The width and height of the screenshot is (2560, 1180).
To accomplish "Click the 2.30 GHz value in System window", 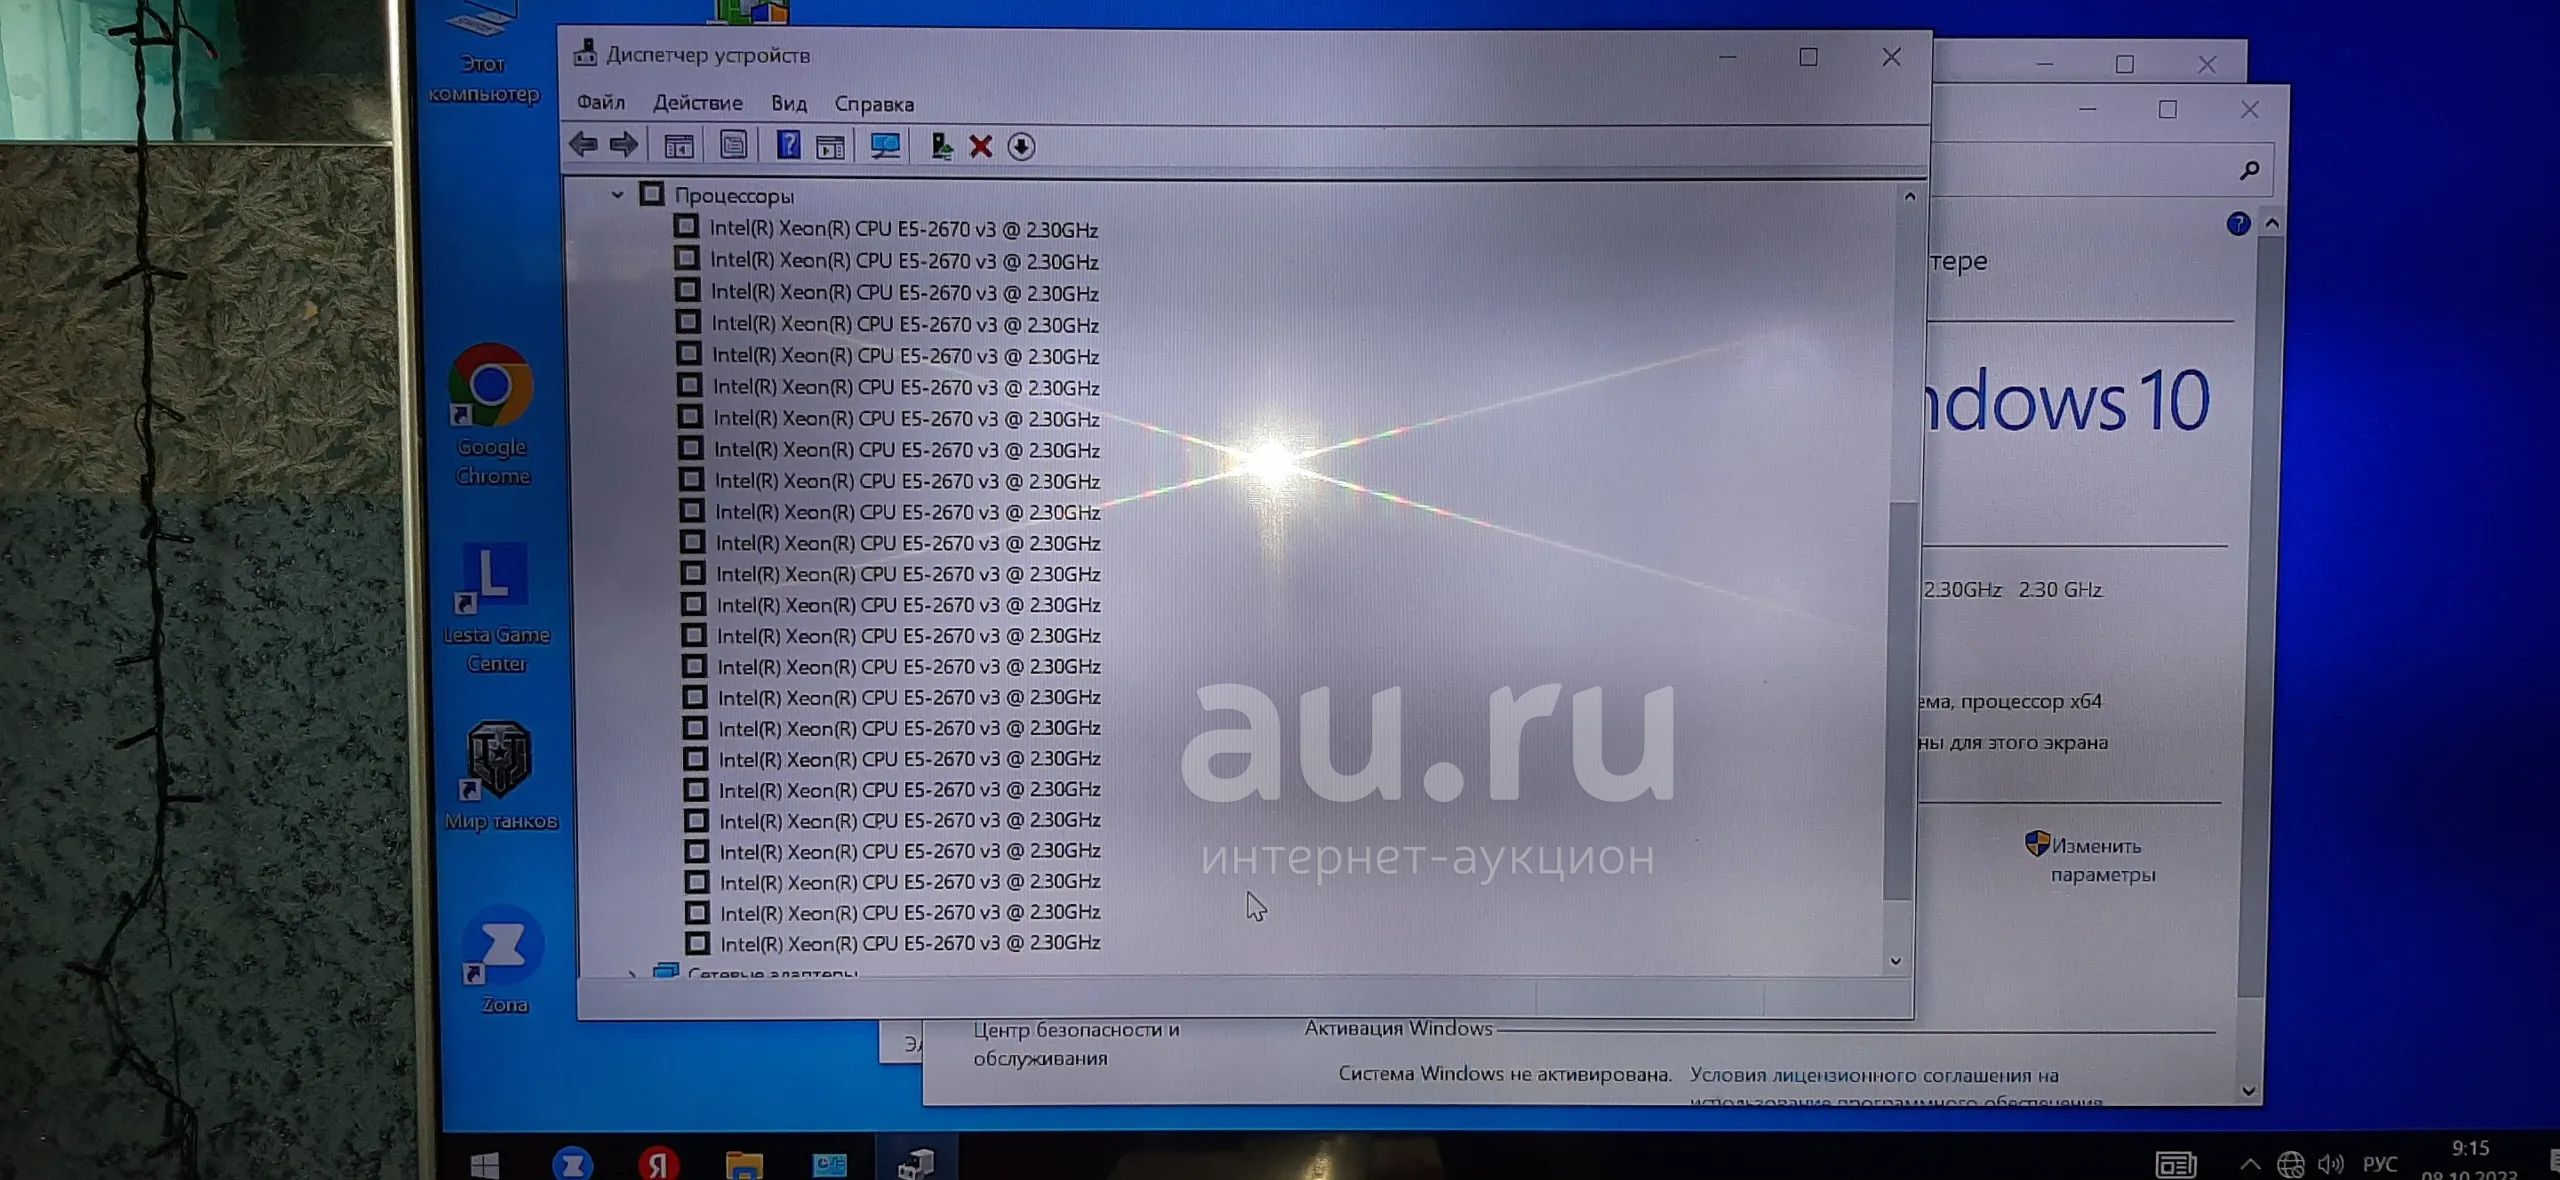I will 2060,589.
